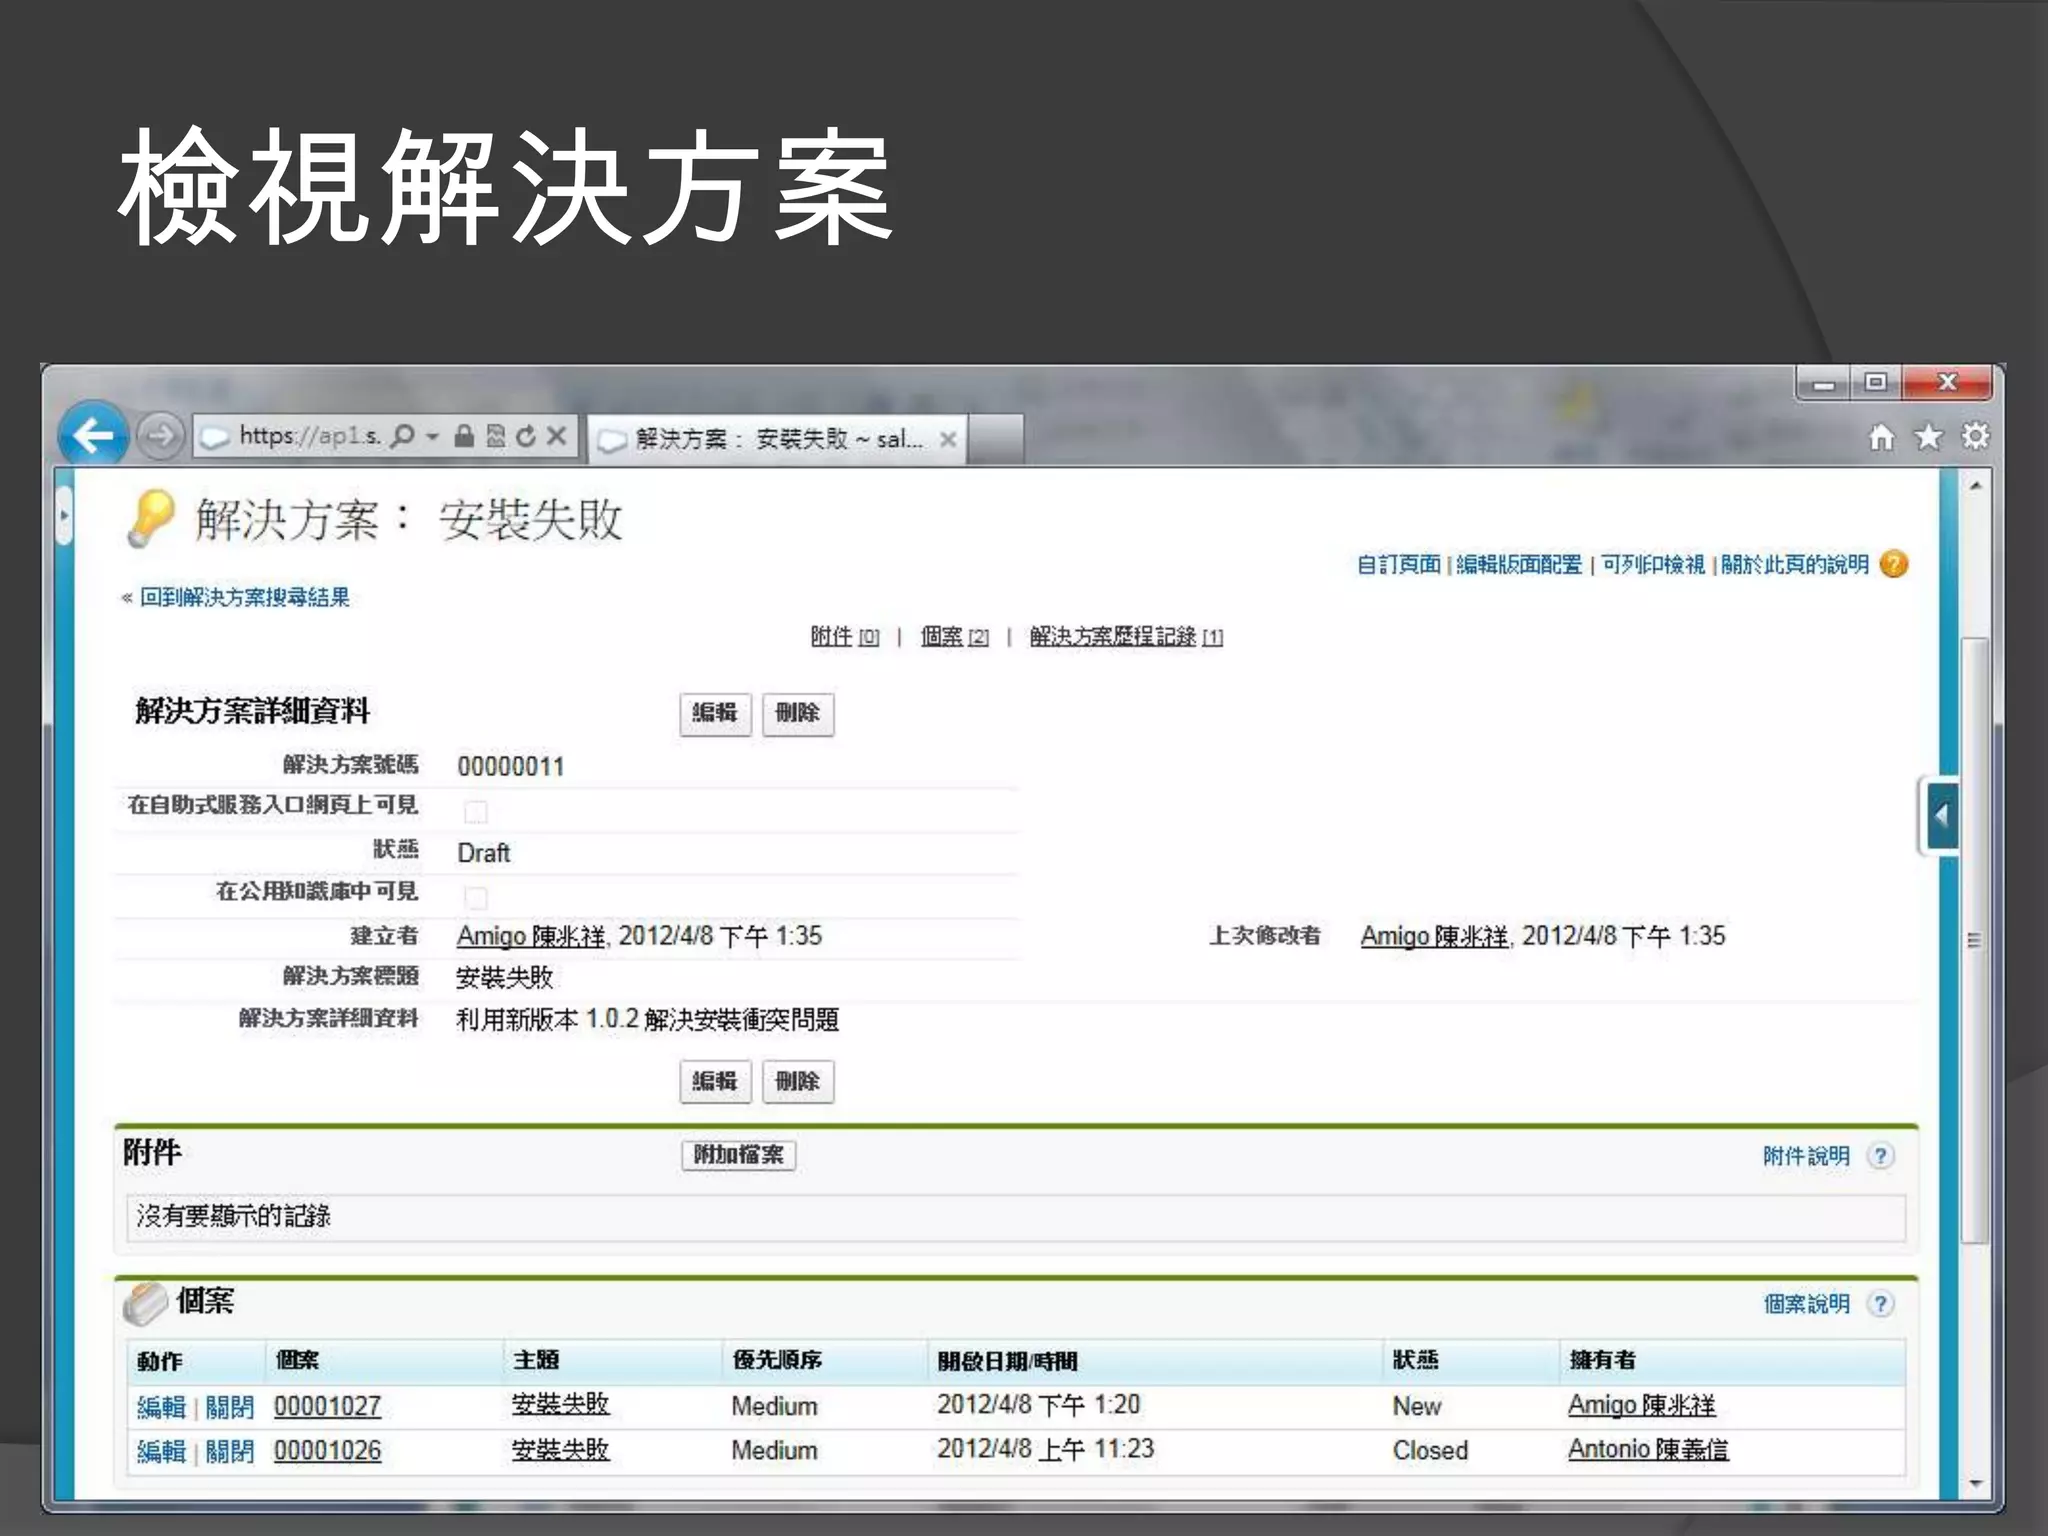The image size is (2048, 1536).
Task: Click 關閉 for case 00001027
Action: [230, 1407]
